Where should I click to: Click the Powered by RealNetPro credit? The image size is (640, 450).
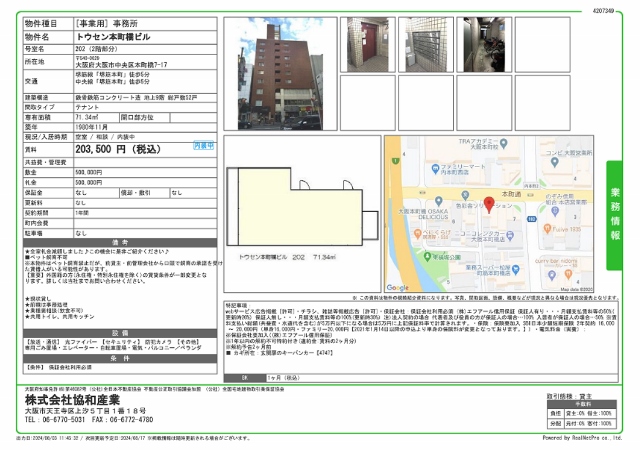point(582,438)
